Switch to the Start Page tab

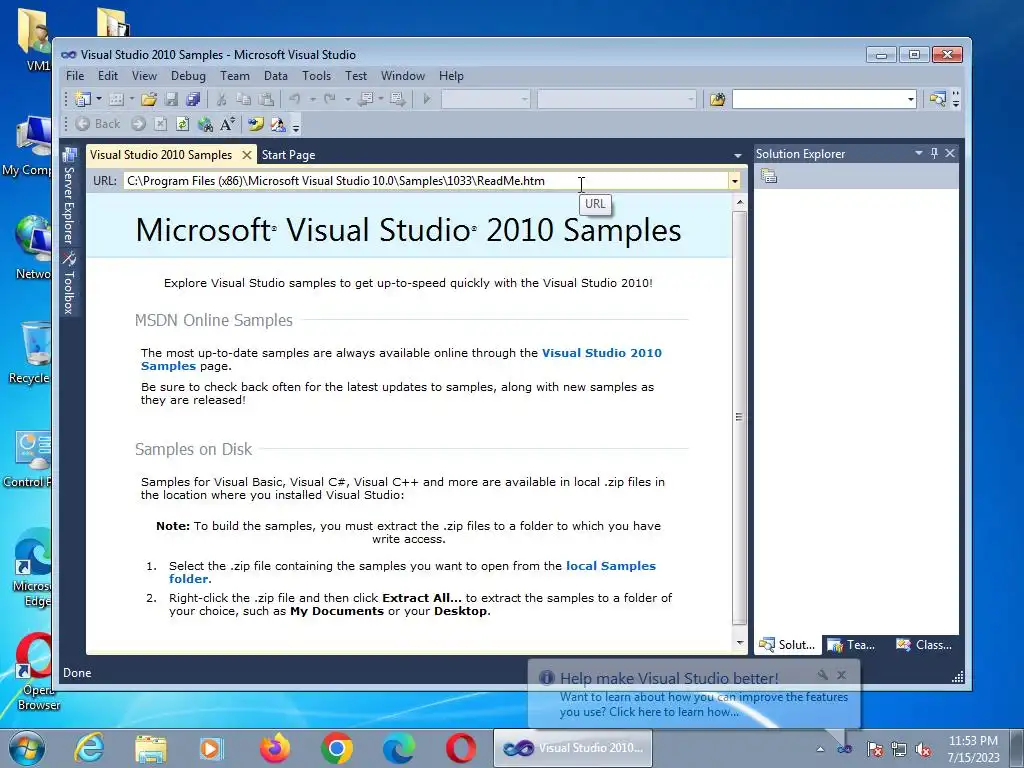click(x=289, y=155)
